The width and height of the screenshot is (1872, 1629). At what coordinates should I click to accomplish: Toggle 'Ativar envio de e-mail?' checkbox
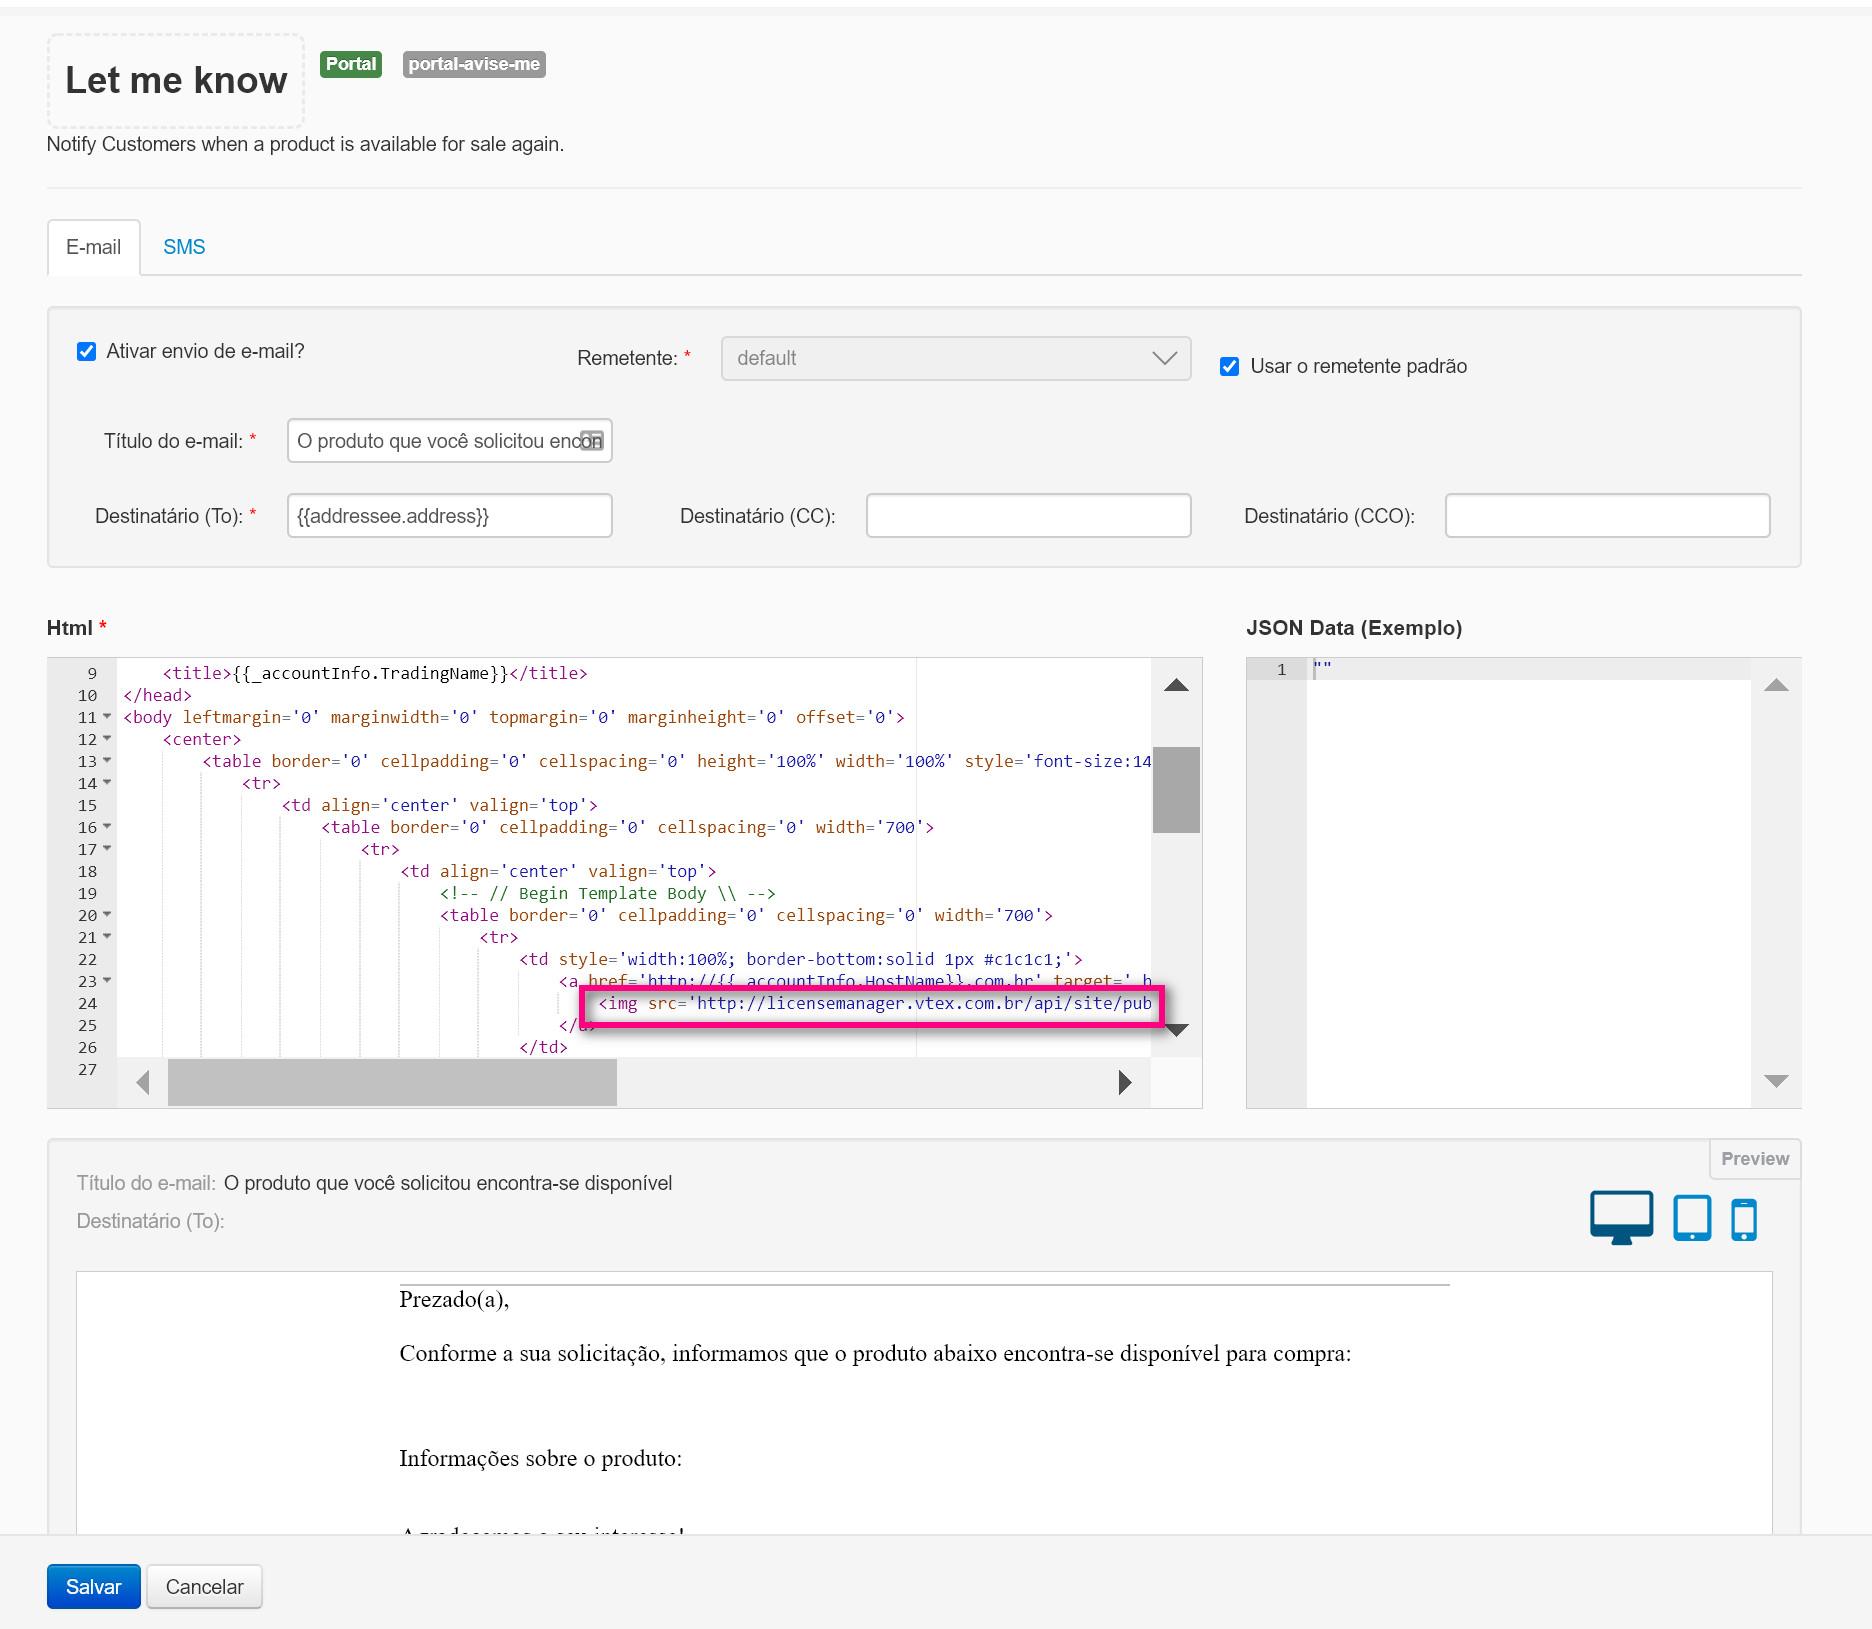click(87, 352)
